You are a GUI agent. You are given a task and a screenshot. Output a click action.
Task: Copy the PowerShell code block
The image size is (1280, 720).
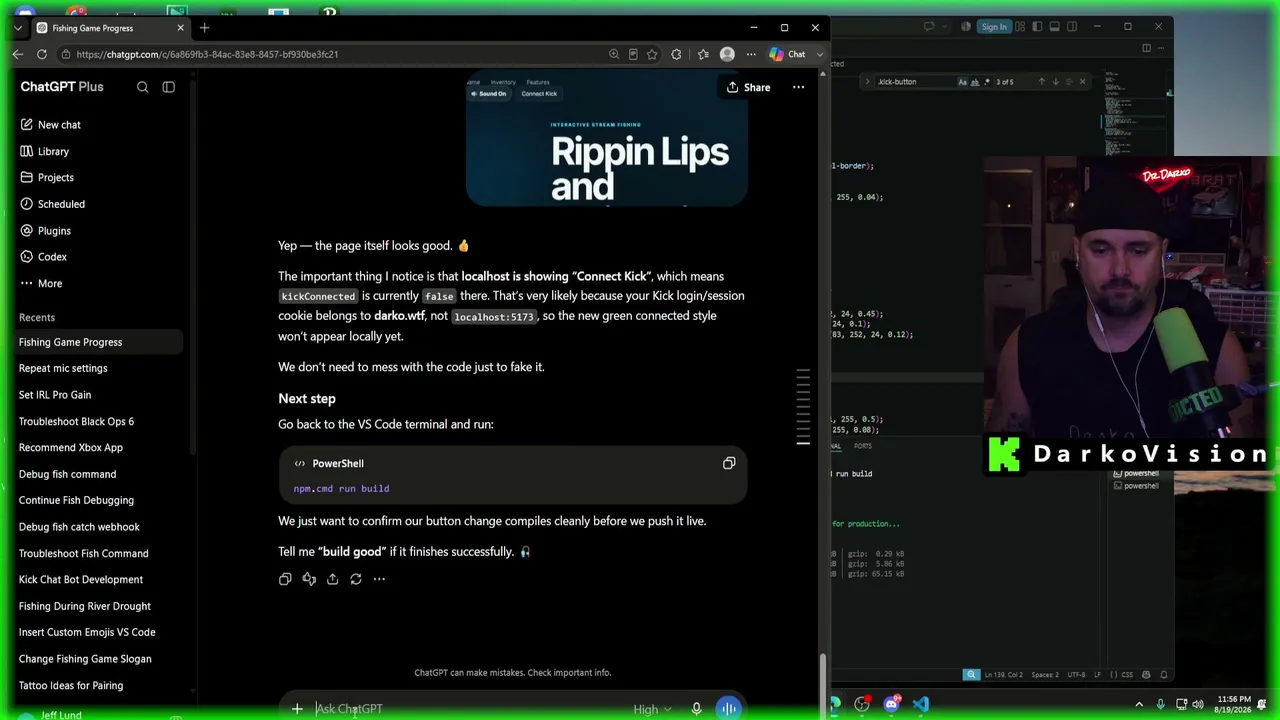(x=729, y=463)
